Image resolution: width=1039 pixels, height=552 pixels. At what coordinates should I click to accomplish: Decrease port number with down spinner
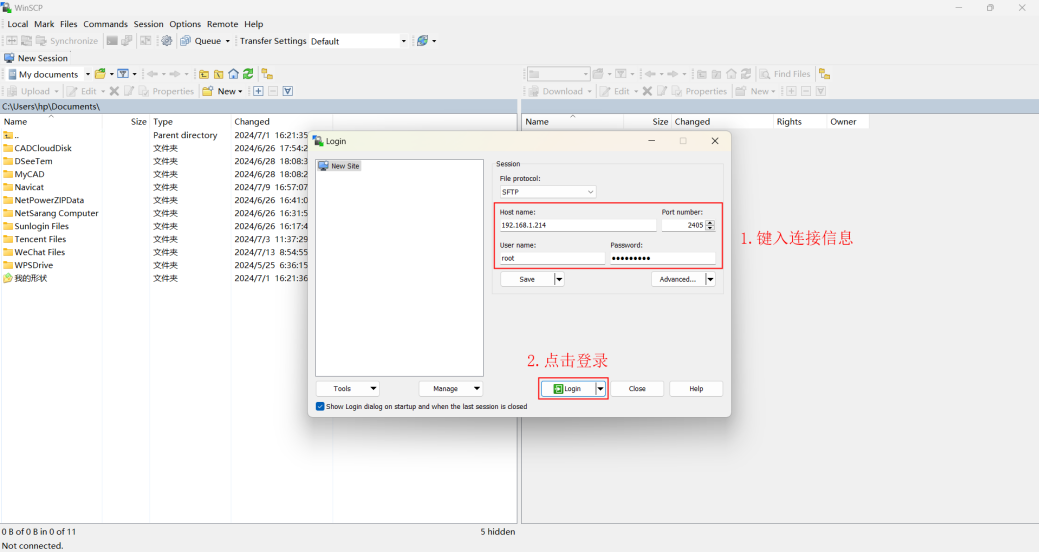[710, 228]
